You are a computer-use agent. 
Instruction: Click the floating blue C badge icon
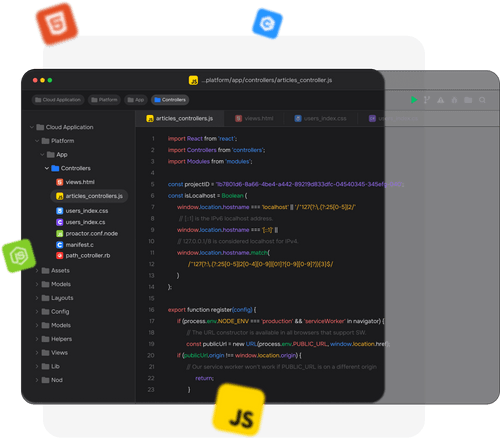tap(267, 23)
